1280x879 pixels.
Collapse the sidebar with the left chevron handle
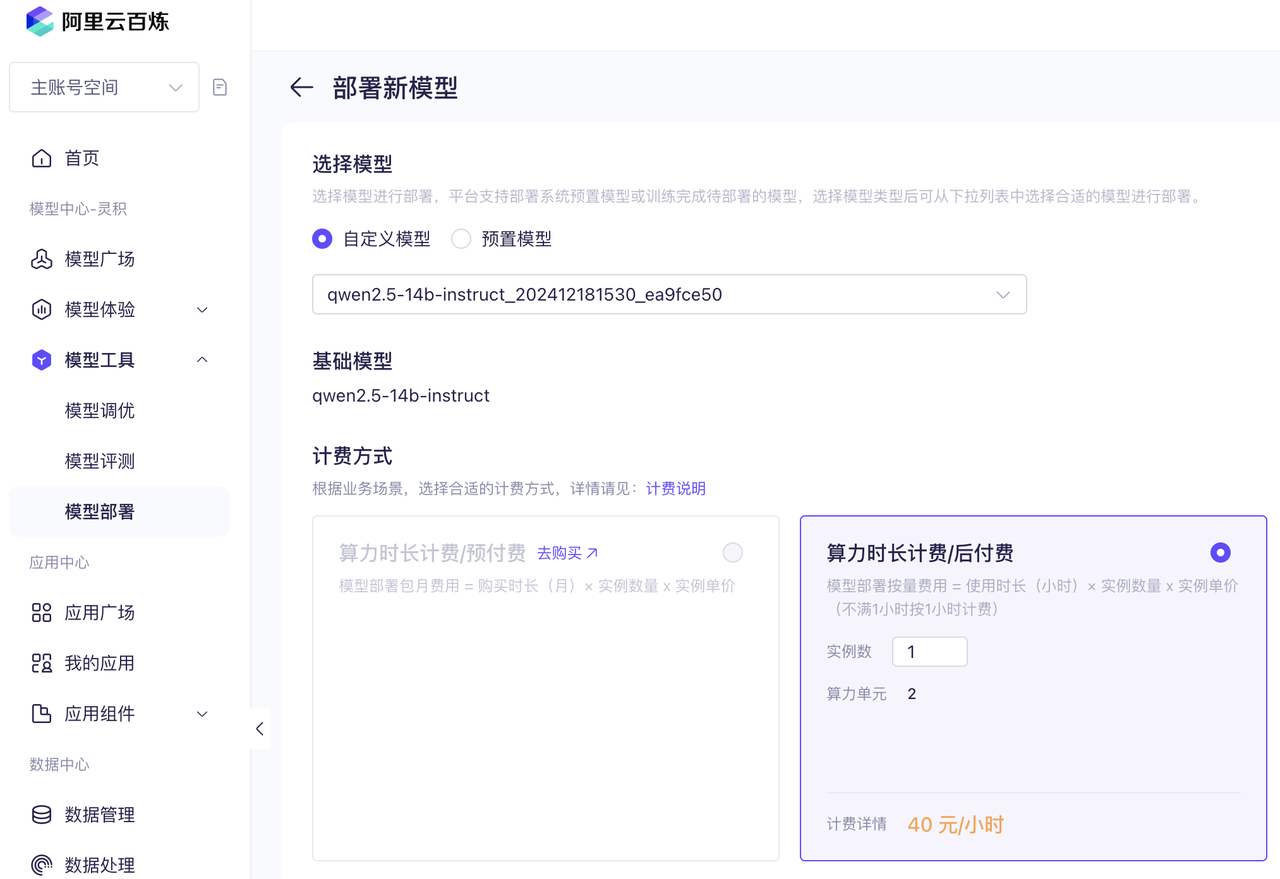pyautogui.click(x=259, y=729)
